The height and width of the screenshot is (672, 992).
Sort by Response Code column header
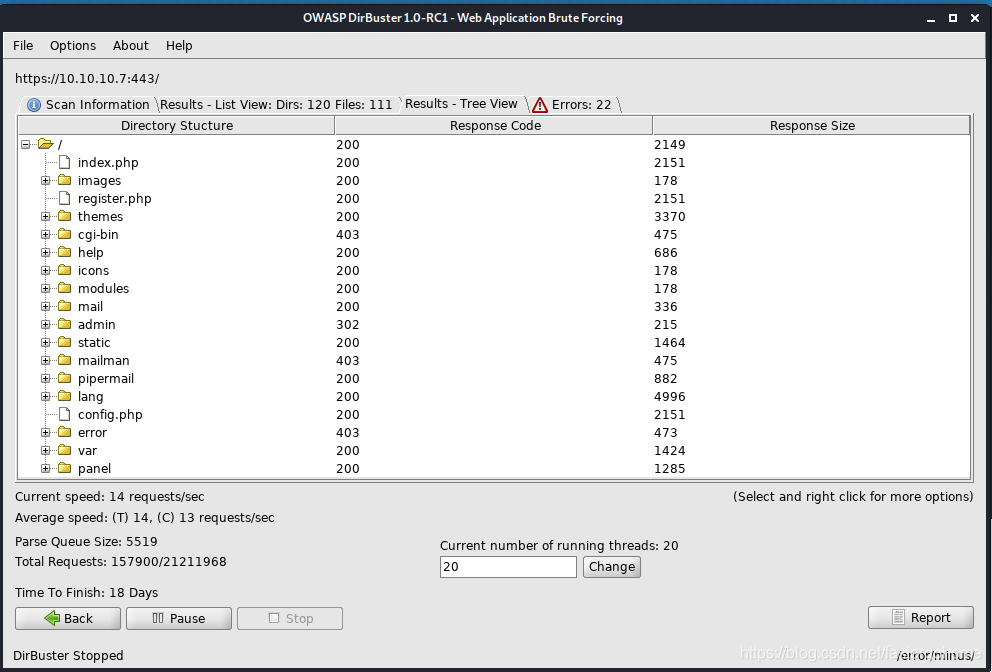click(494, 125)
